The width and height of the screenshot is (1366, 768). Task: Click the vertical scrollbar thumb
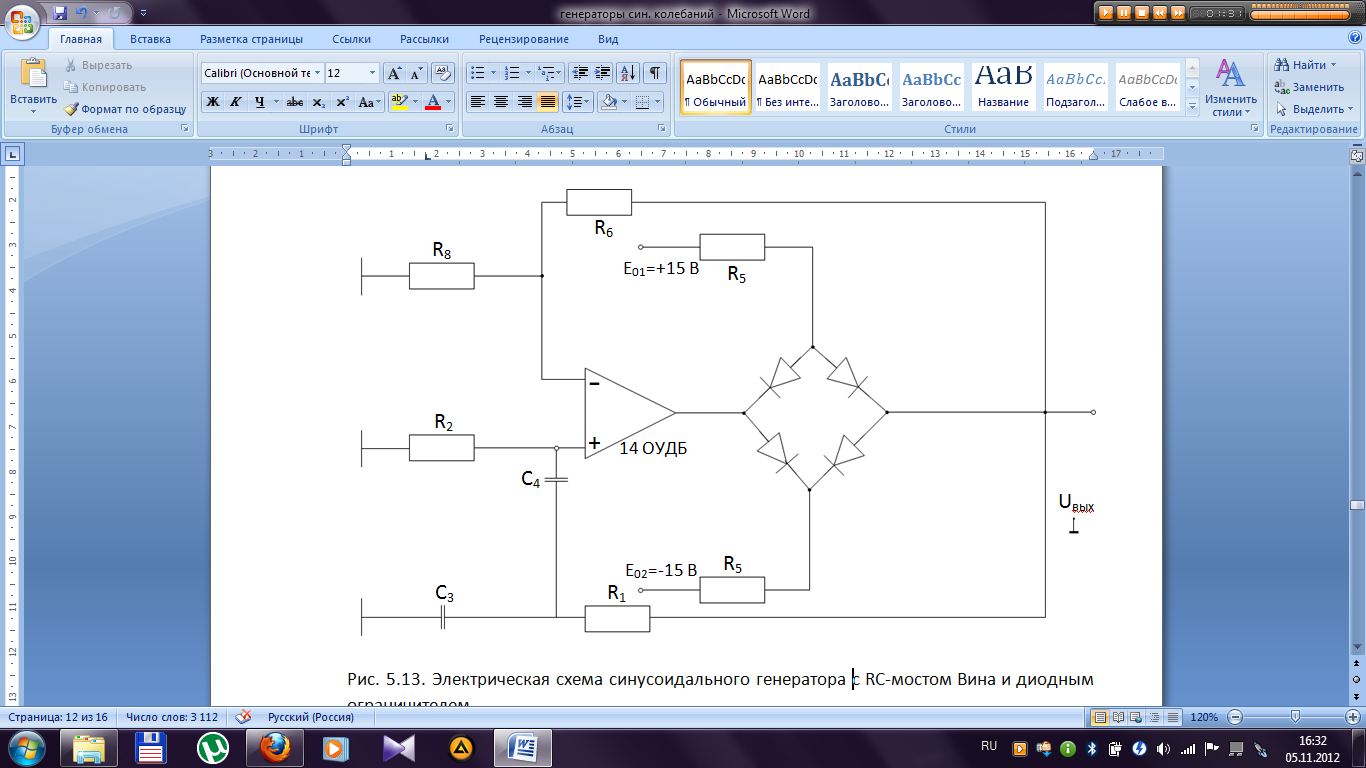coord(1357,505)
